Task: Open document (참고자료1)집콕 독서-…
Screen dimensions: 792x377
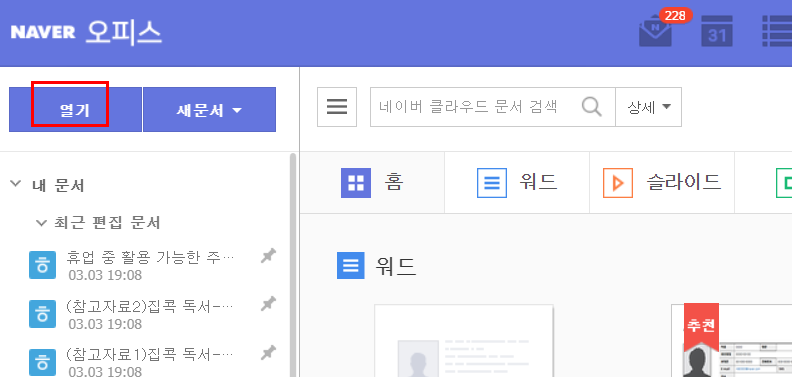Action: point(151,355)
